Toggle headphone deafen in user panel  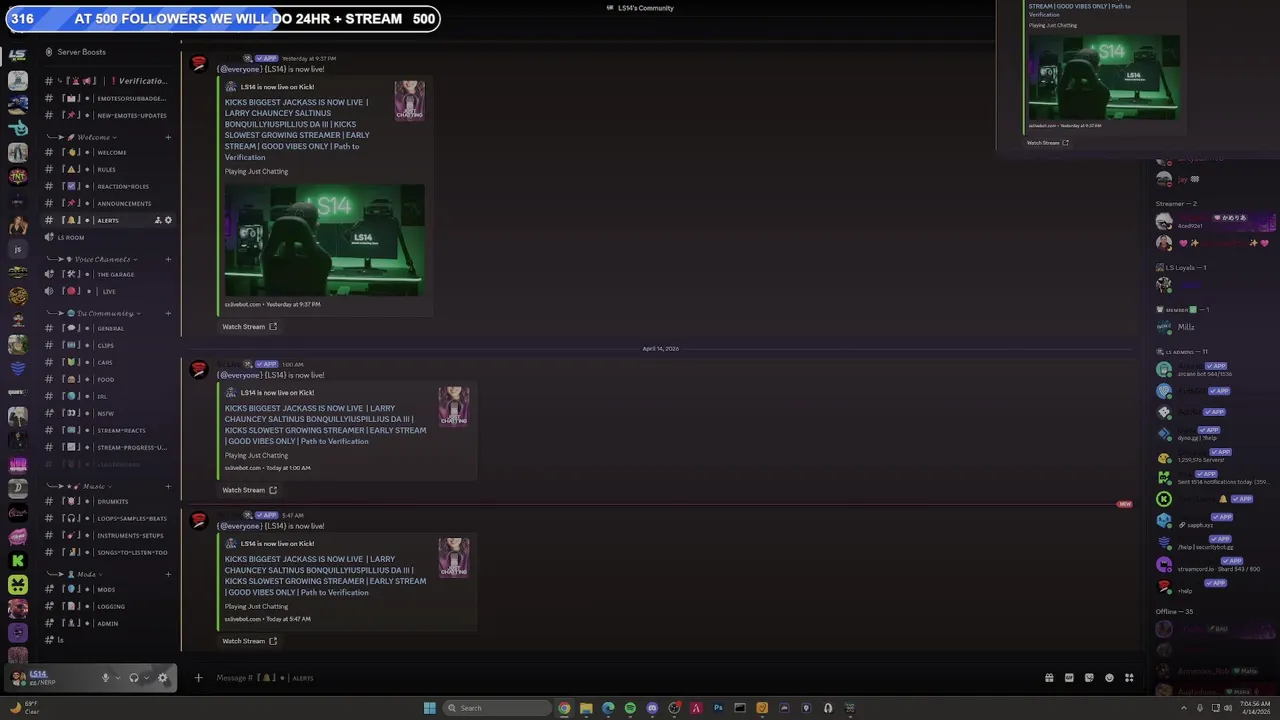click(133, 678)
